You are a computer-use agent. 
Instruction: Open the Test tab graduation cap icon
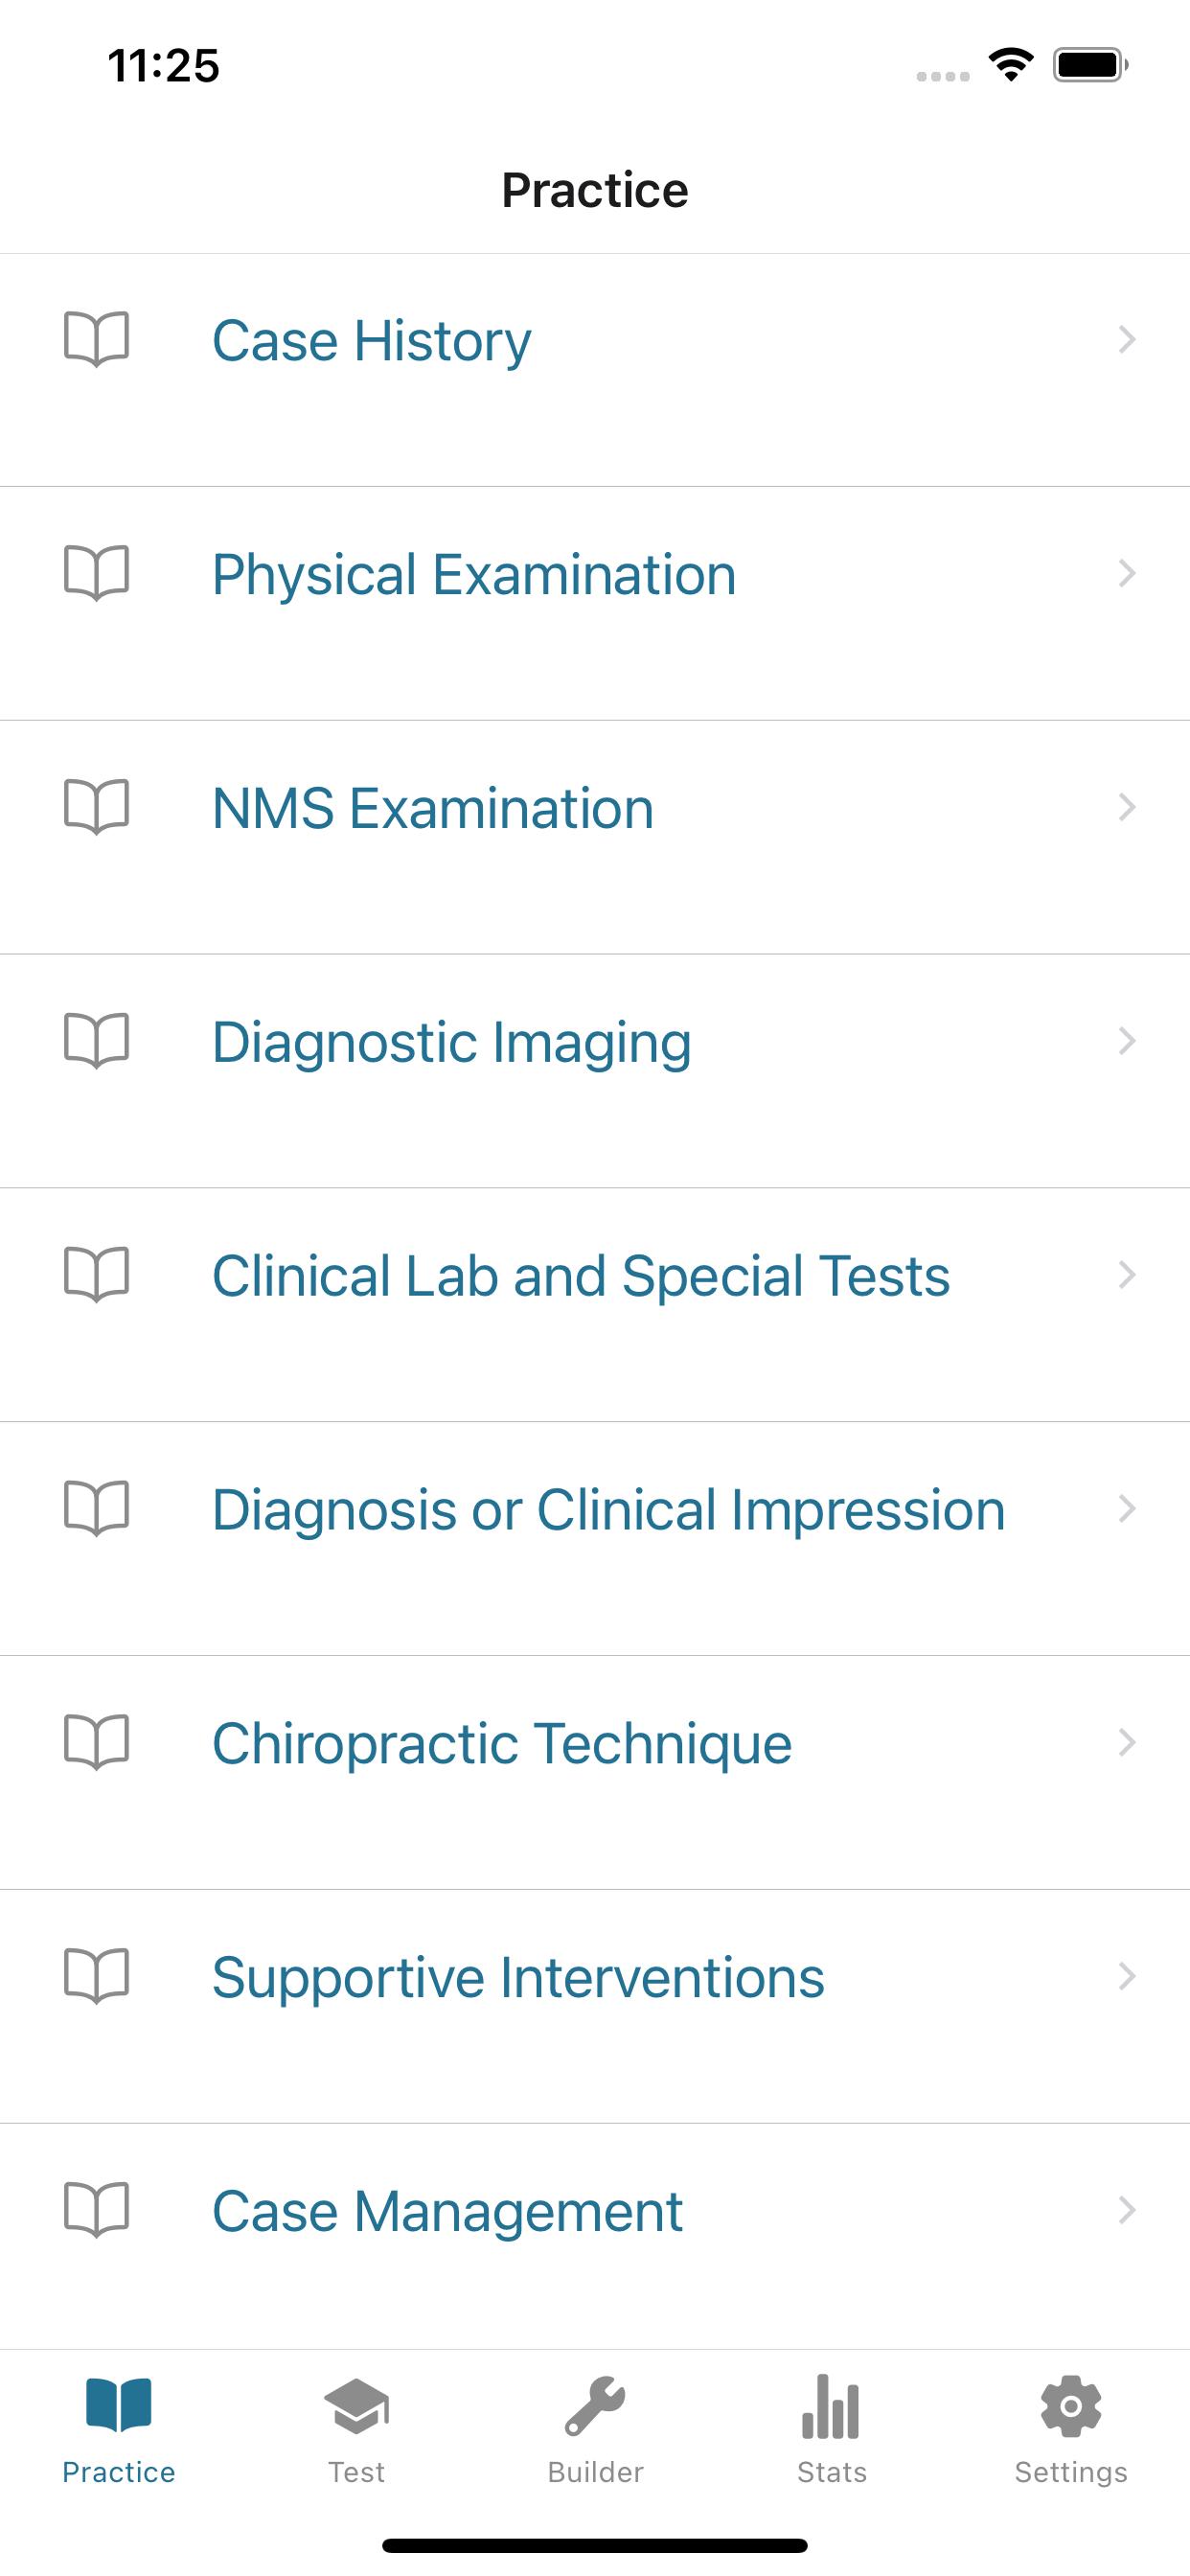[x=357, y=2407]
